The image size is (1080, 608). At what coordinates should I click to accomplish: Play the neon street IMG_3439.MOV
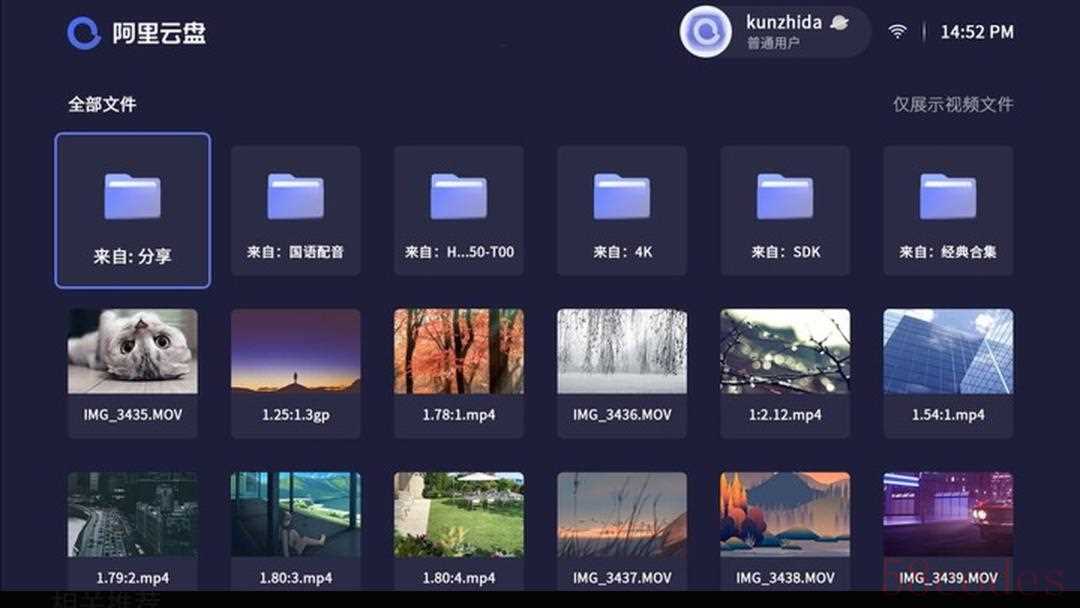(x=948, y=514)
